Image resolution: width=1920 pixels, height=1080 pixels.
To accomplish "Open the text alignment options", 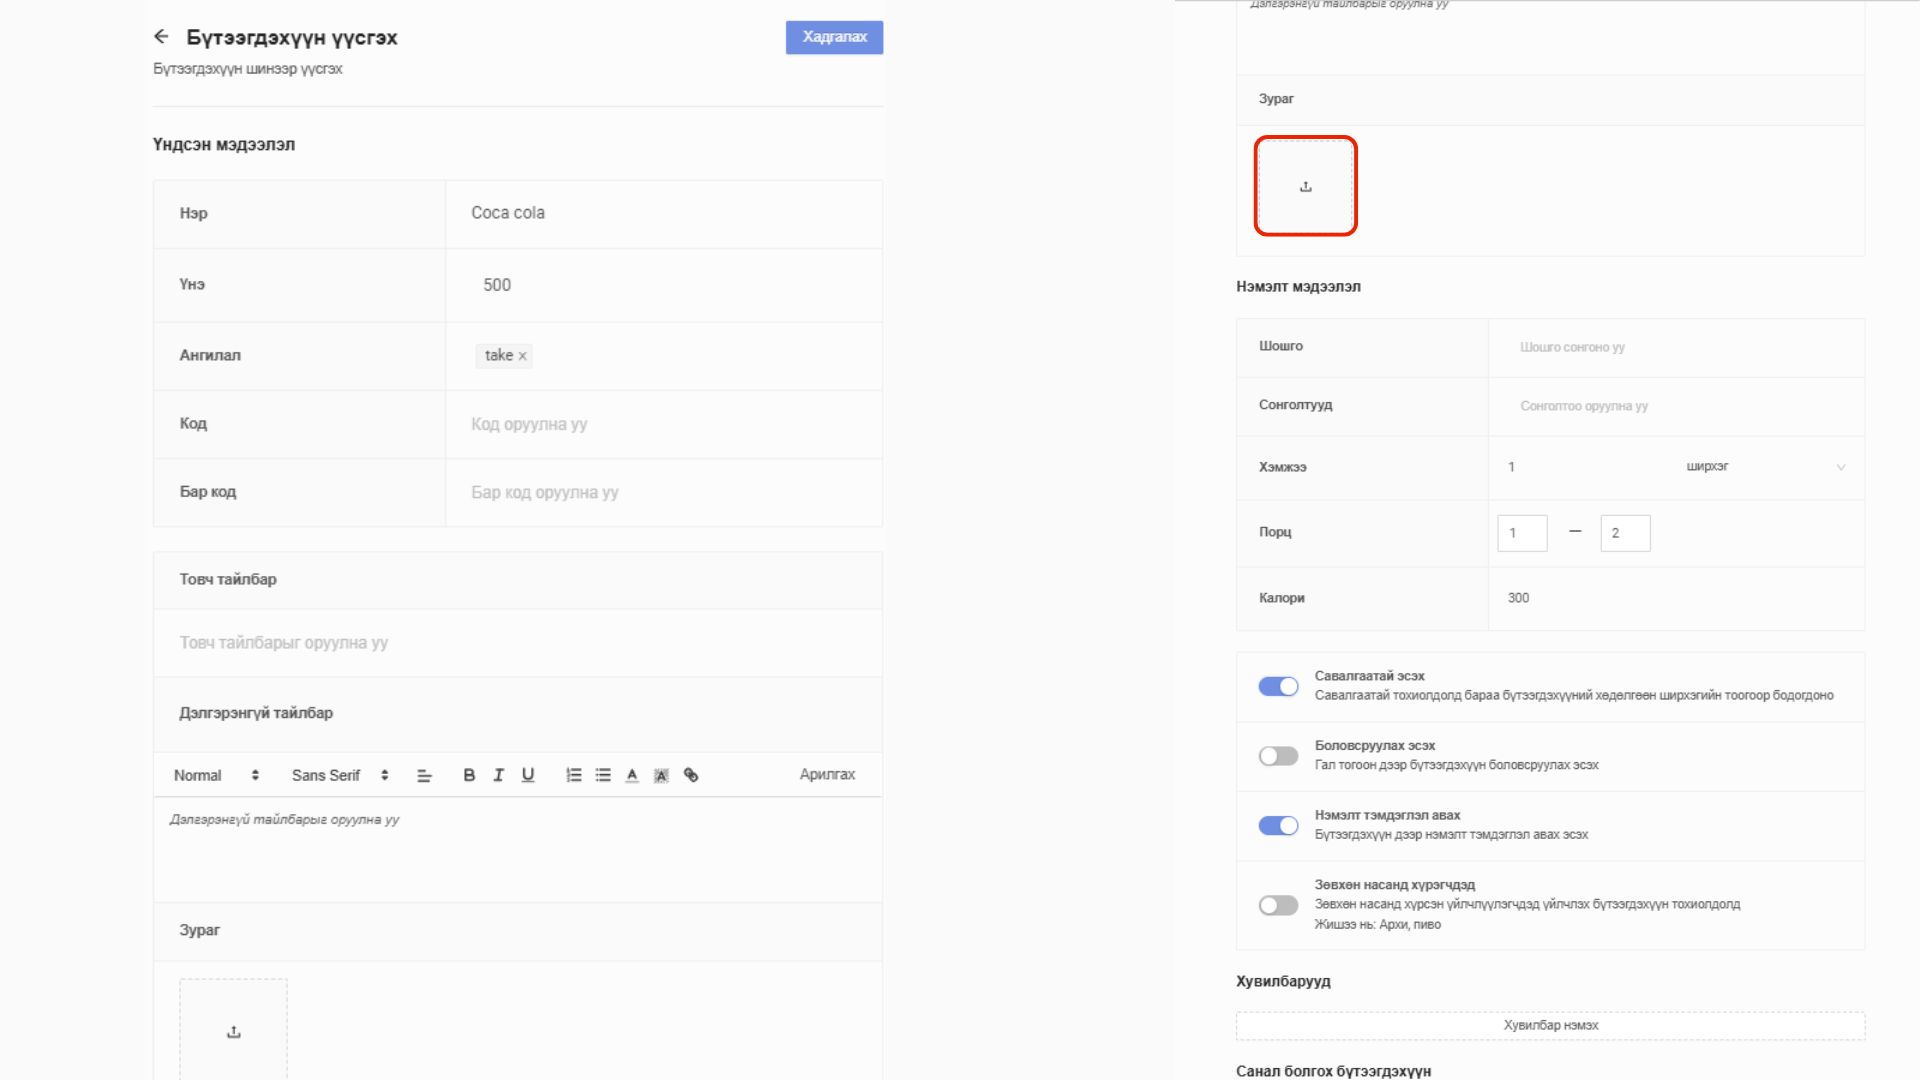I will [x=424, y=775].
